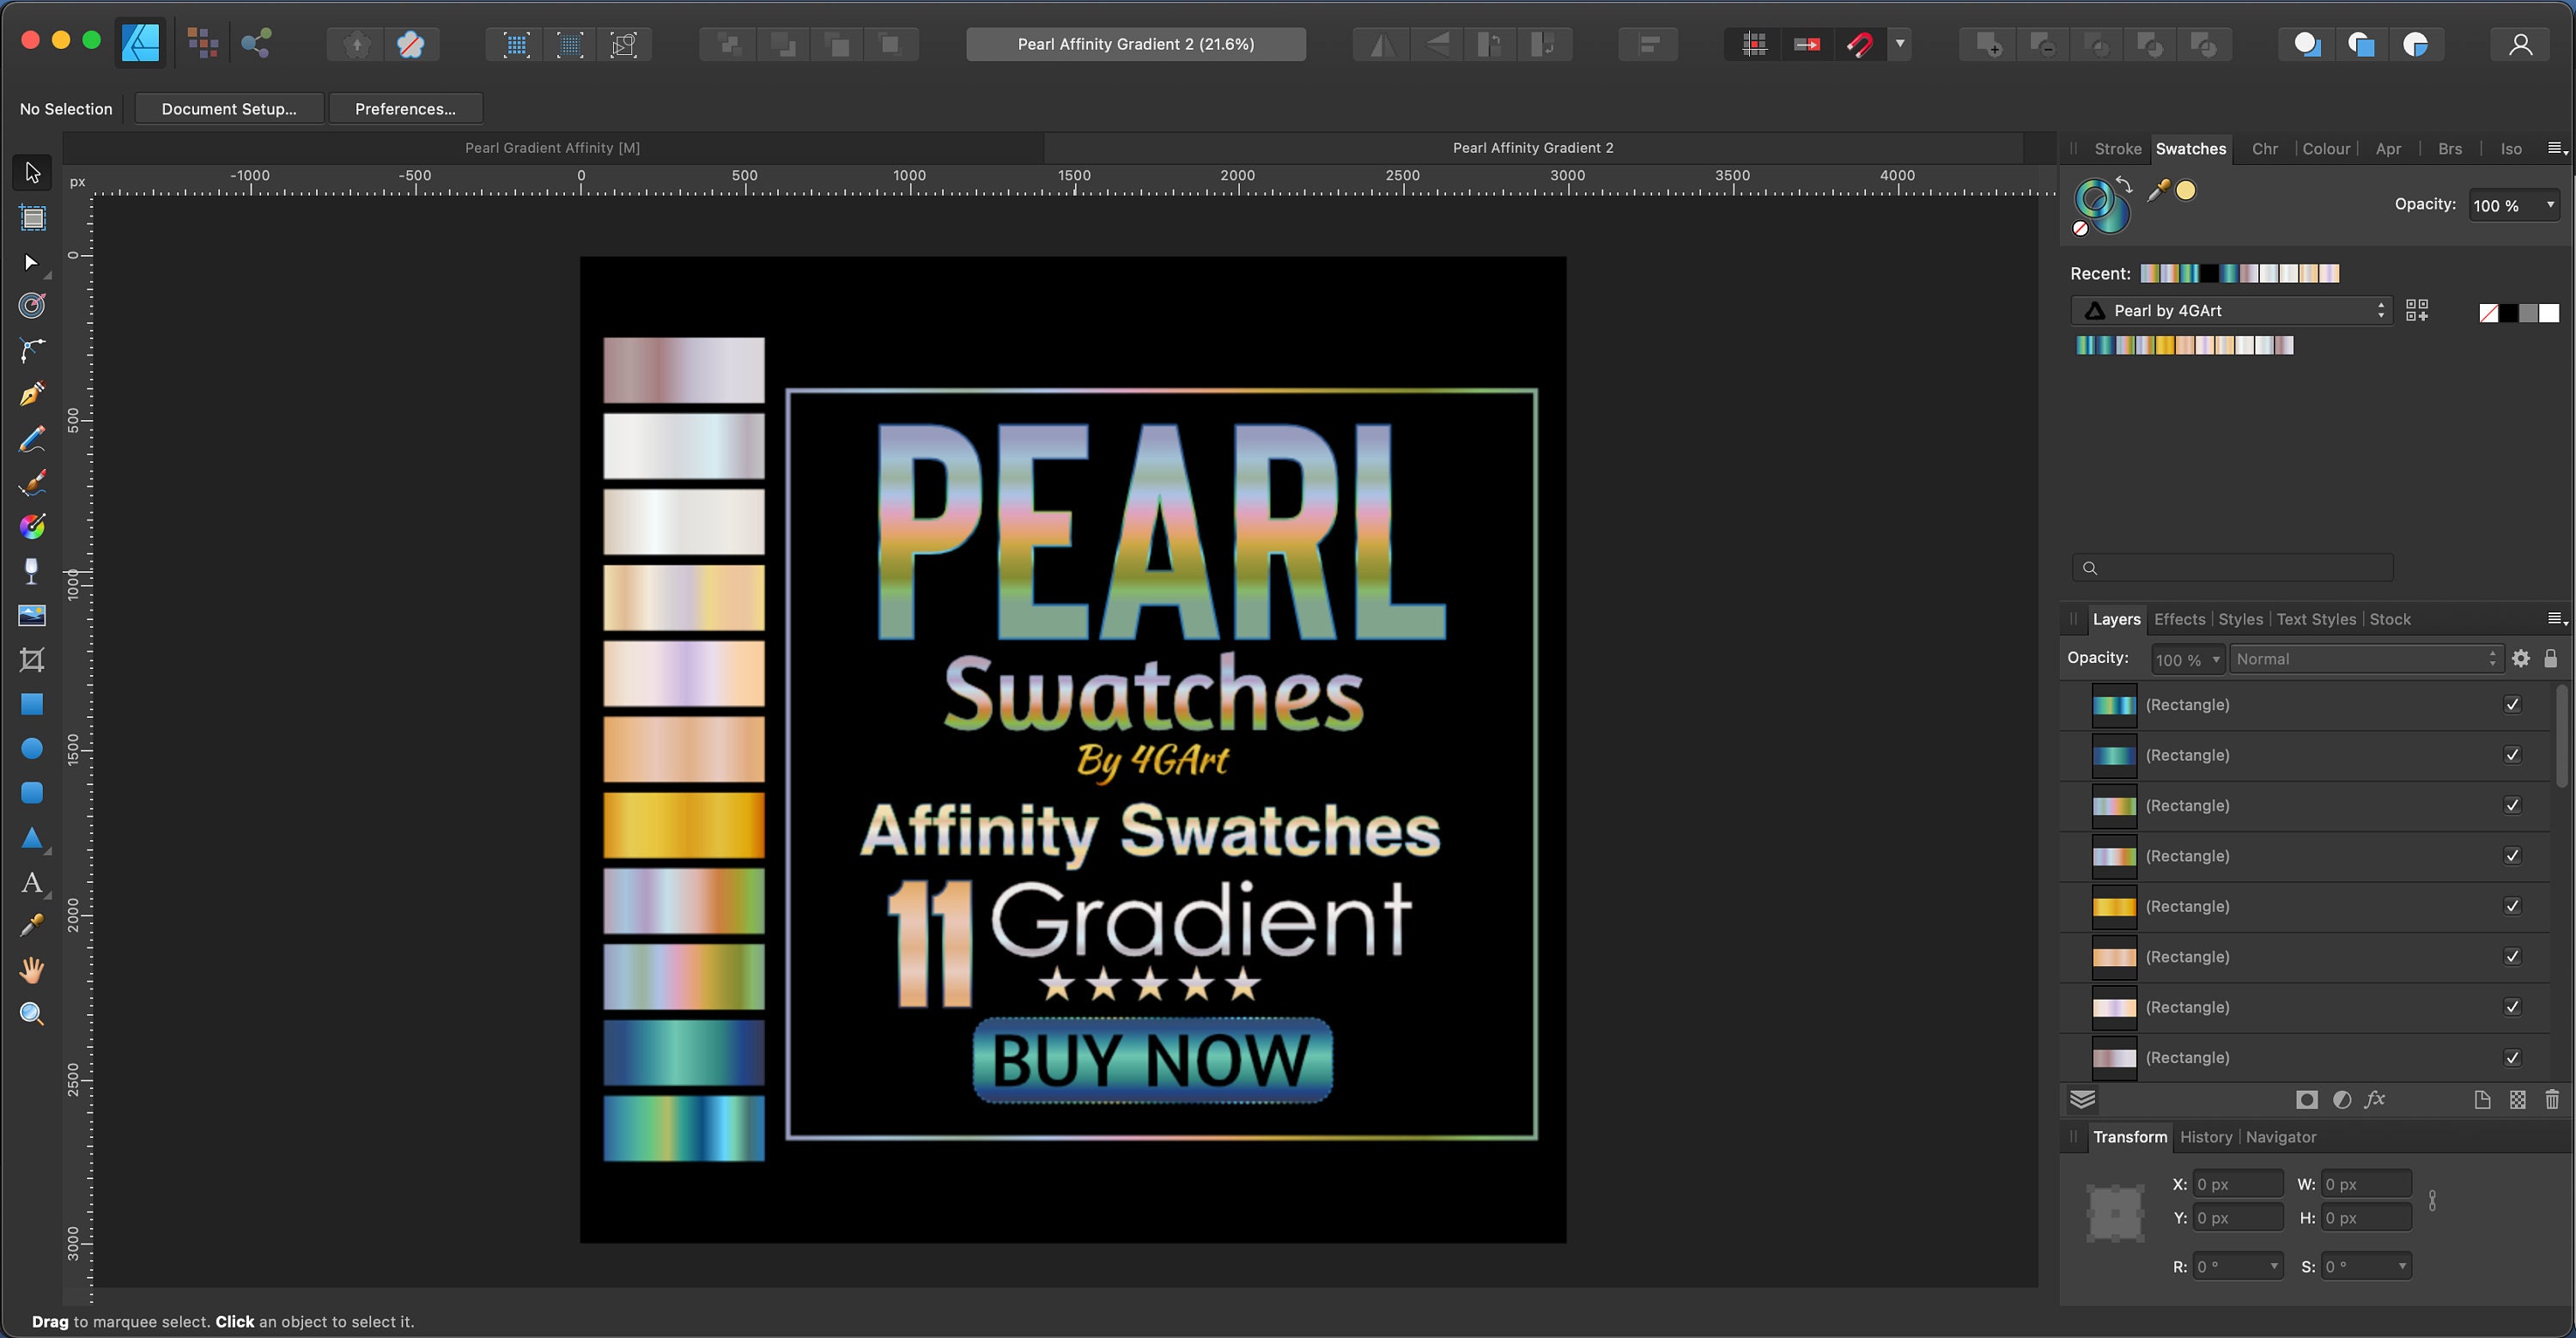Open the Preferences dialog
The width and height of the screenshot is (2576, 1338).
[406, 108]
